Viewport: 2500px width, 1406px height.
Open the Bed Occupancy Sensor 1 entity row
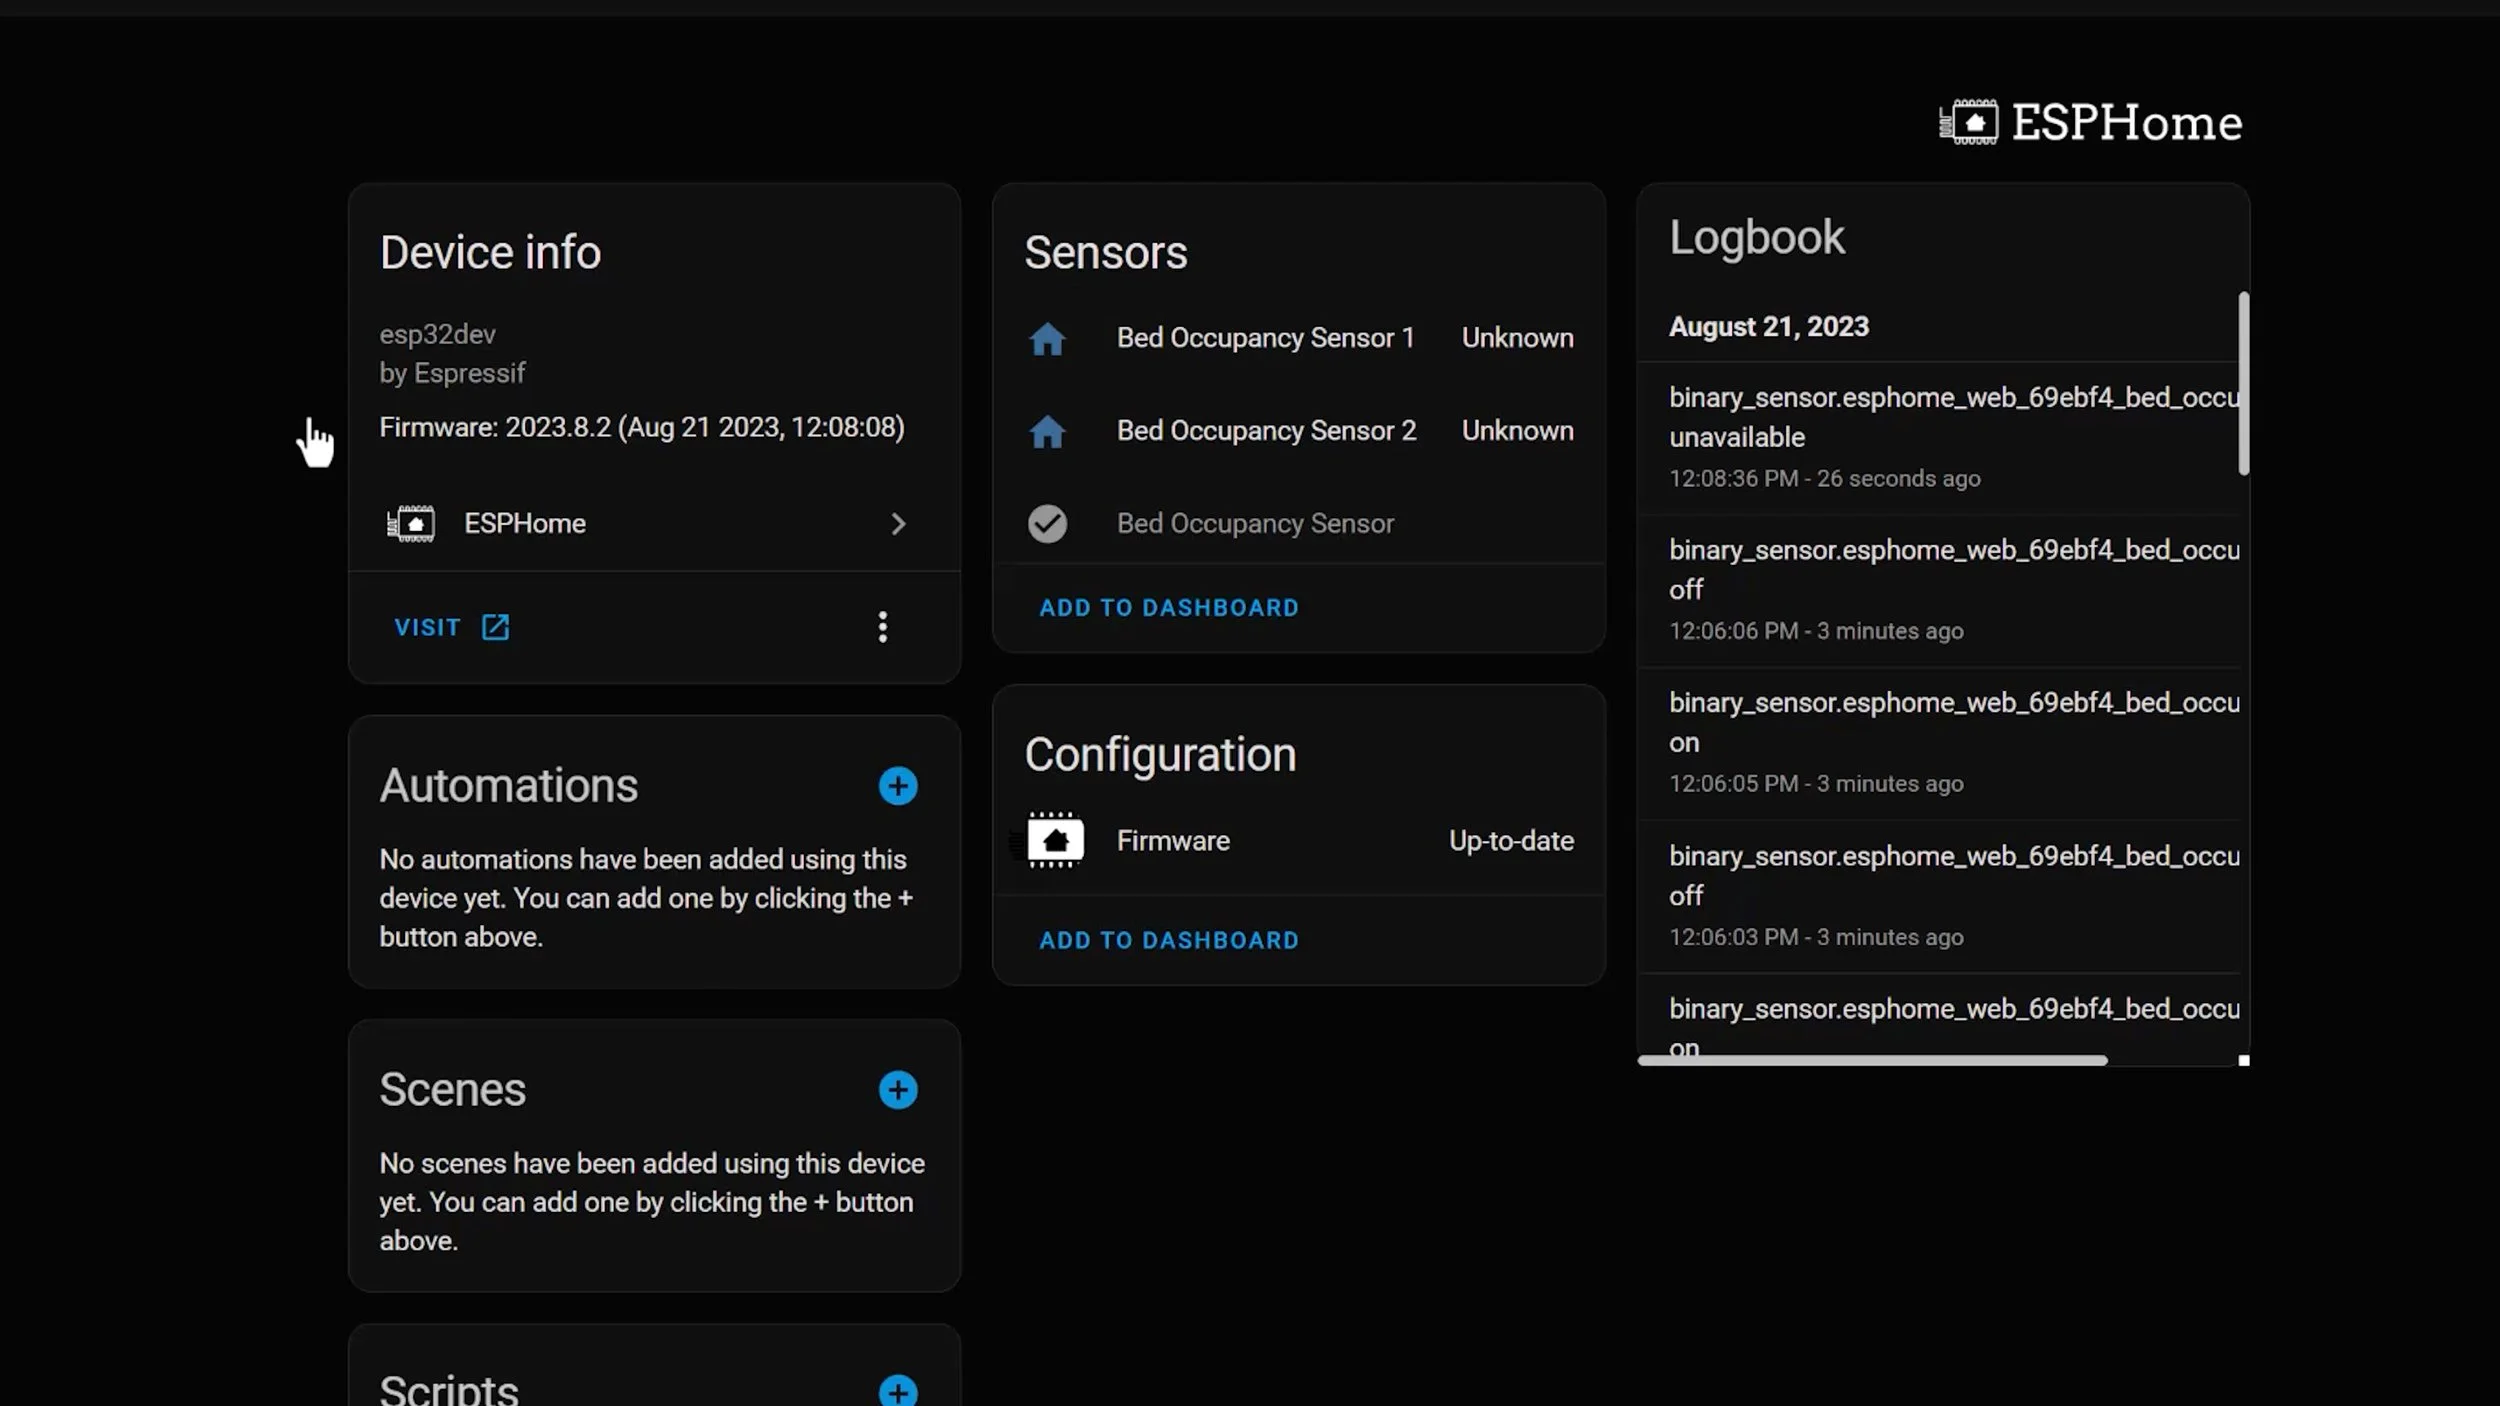coord(1265,338)
